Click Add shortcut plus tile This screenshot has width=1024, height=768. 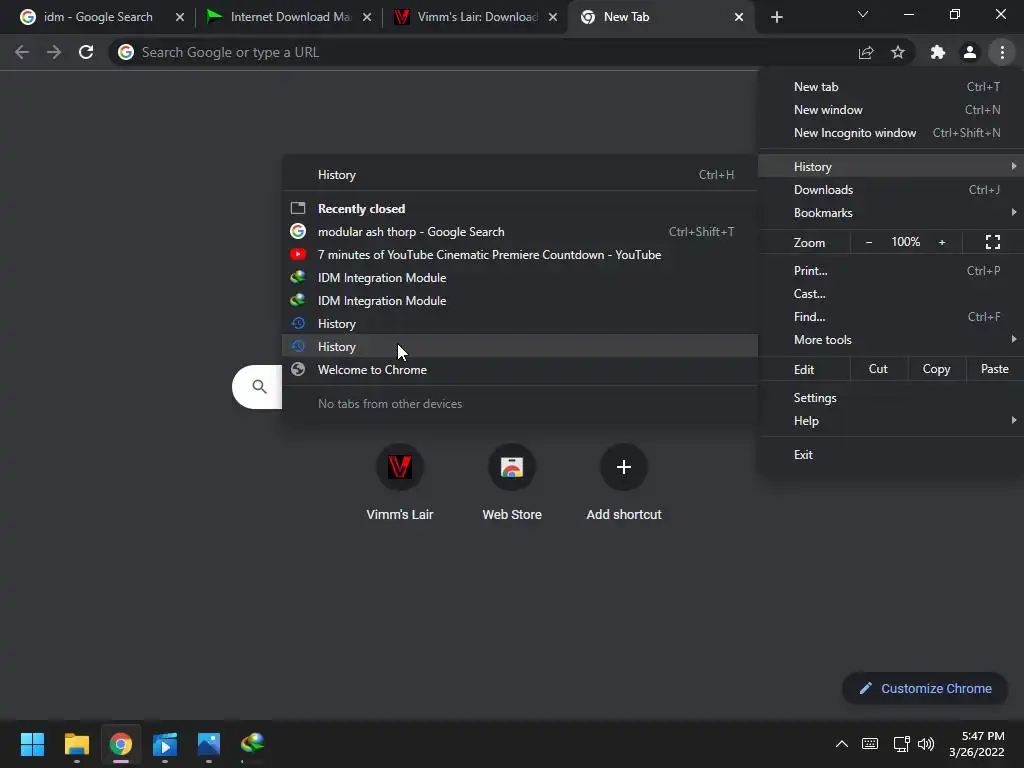coord(624,481)
